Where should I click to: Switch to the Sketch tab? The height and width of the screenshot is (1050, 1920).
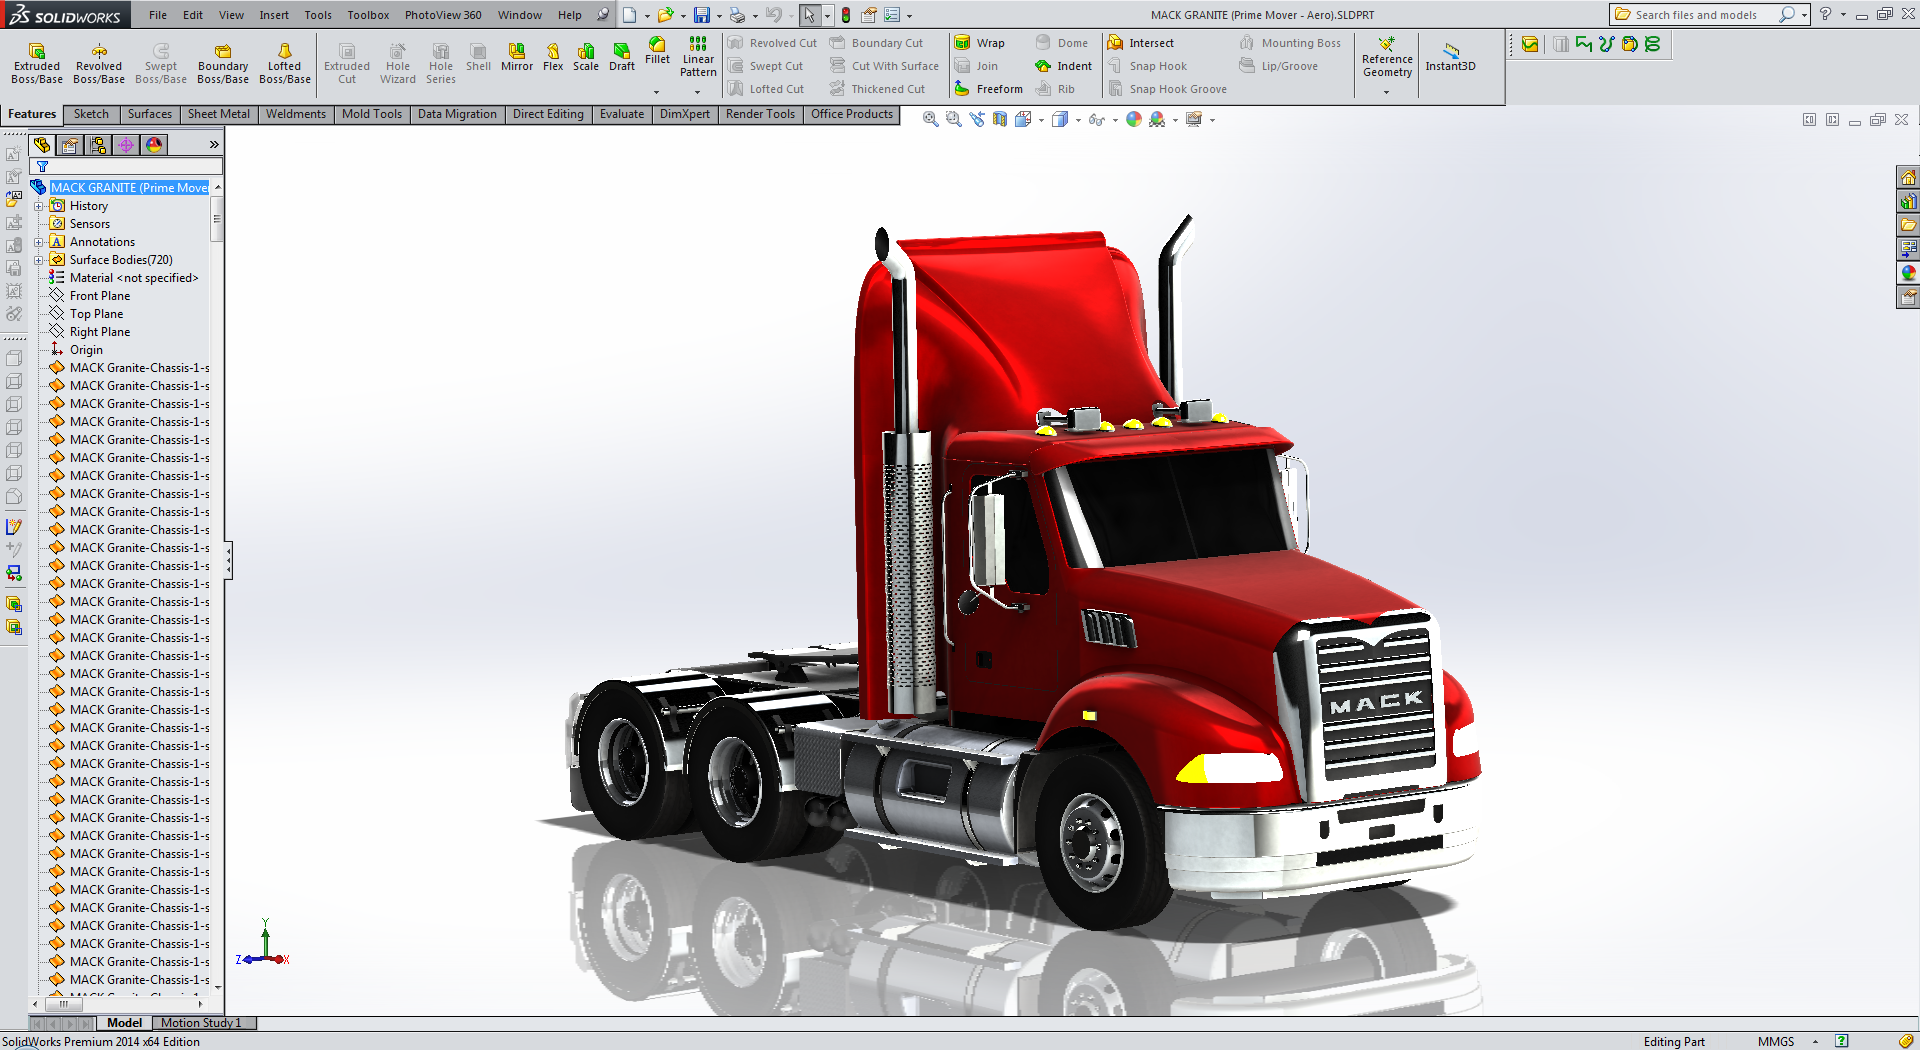pos(91,114)
